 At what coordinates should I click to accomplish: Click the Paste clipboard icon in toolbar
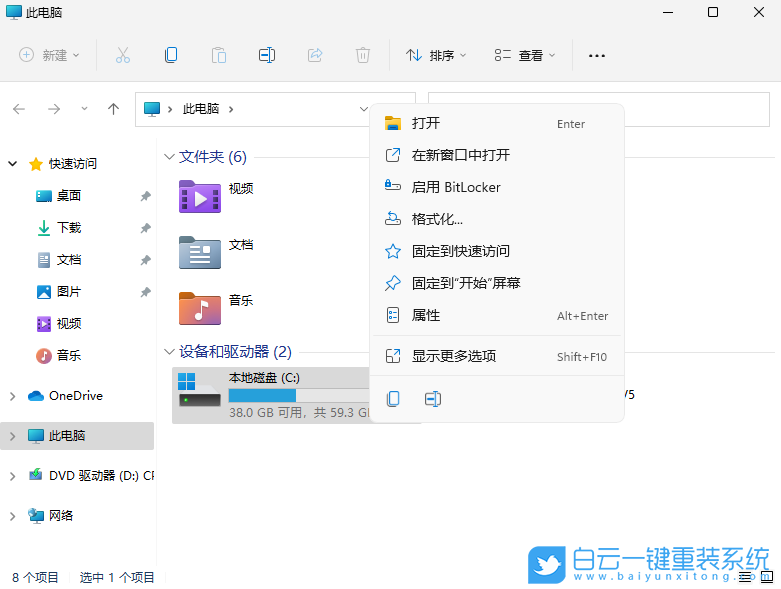tap(219, 55)
